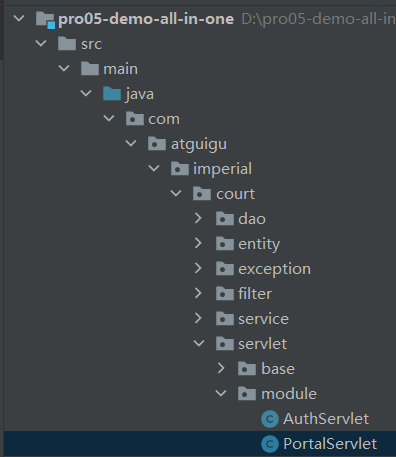The height and width of the screenshot is (457, 396).
Task: Expand the service package
Action: (198, 318)
